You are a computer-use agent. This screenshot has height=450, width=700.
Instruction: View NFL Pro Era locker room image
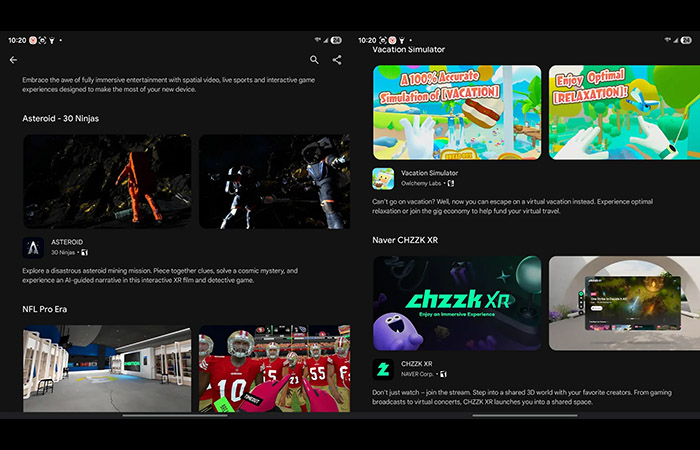pos(107,368)
